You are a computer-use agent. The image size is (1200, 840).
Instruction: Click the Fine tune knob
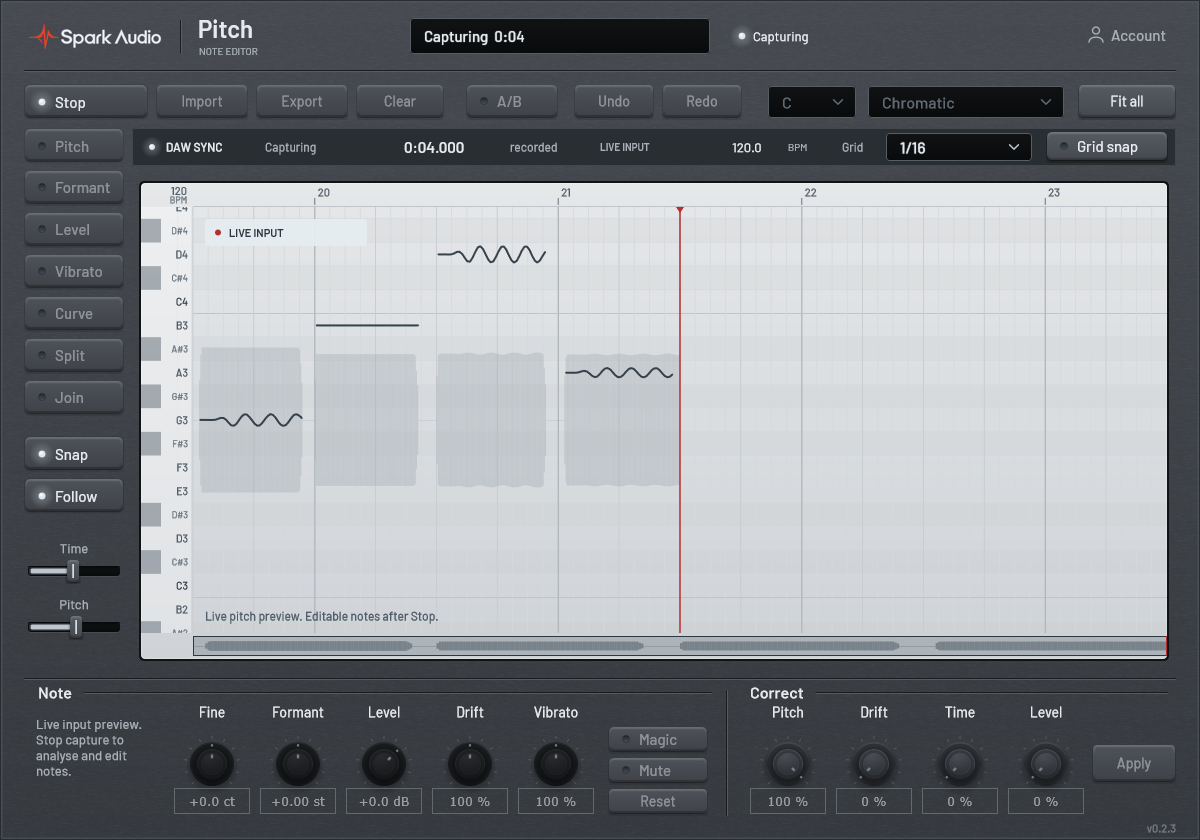212,764
